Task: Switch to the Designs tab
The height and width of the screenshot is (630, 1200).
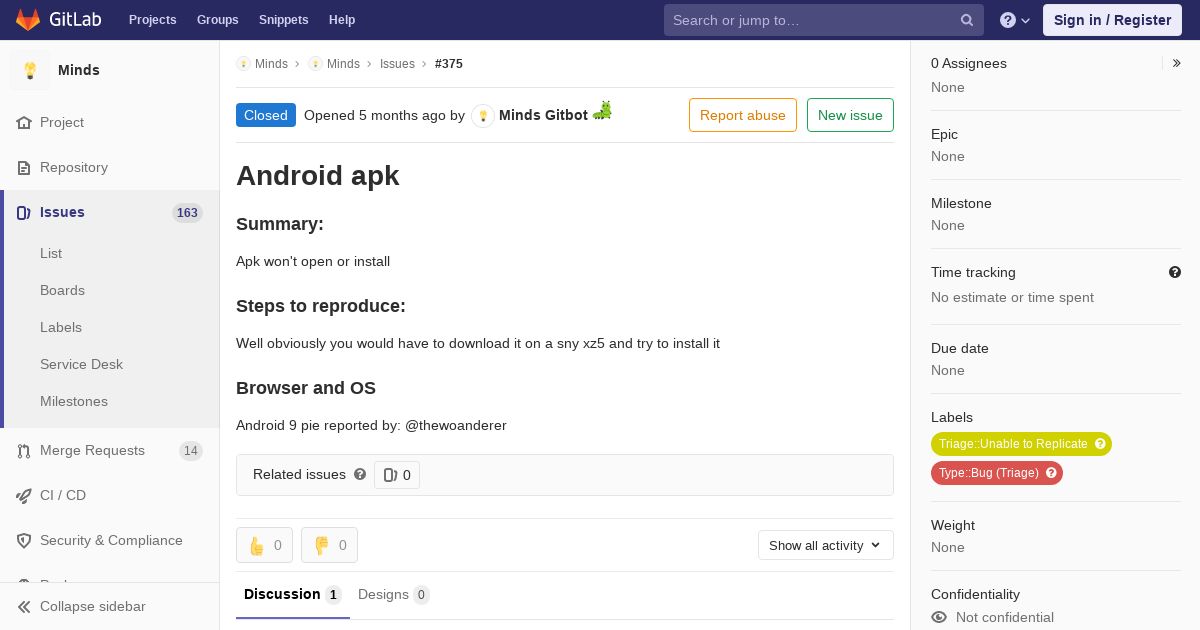Action: [x=394, y=595]
